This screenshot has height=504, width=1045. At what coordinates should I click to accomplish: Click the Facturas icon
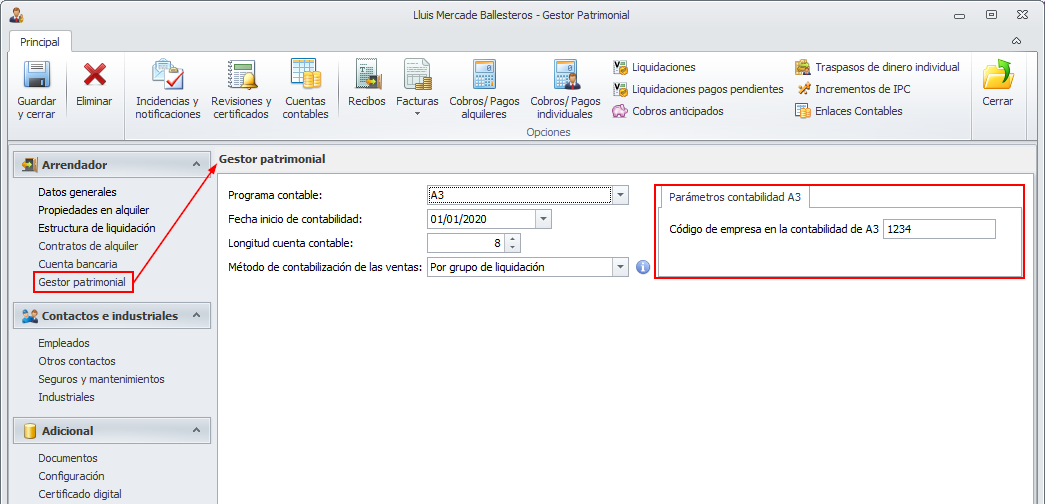(x=417, y=75)
